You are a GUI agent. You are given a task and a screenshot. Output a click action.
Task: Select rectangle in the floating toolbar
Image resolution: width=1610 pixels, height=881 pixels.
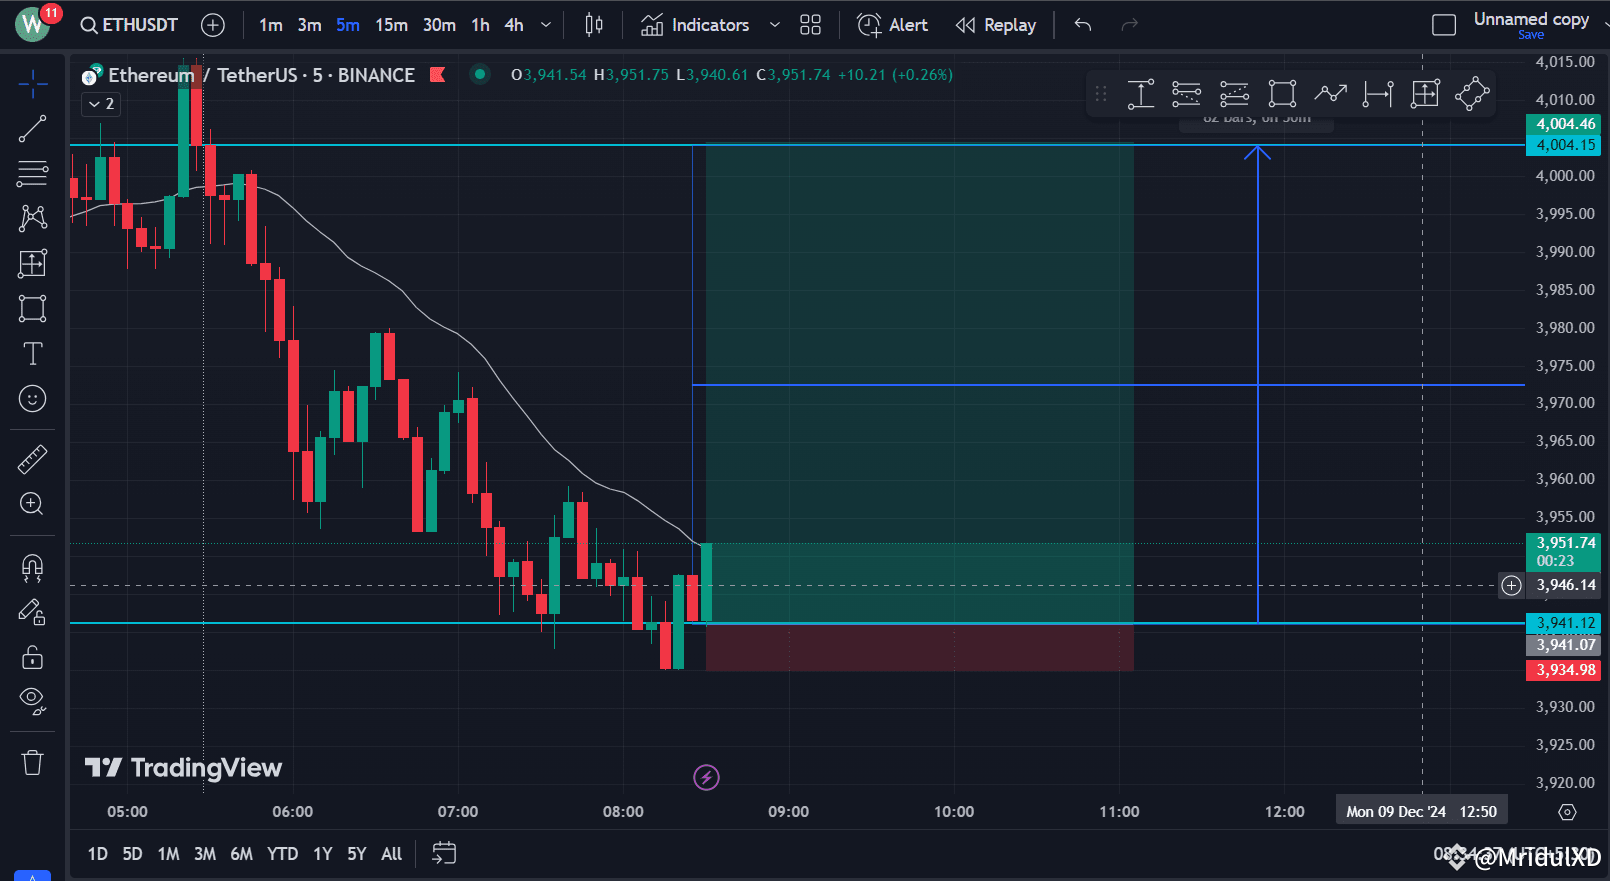1282,94
